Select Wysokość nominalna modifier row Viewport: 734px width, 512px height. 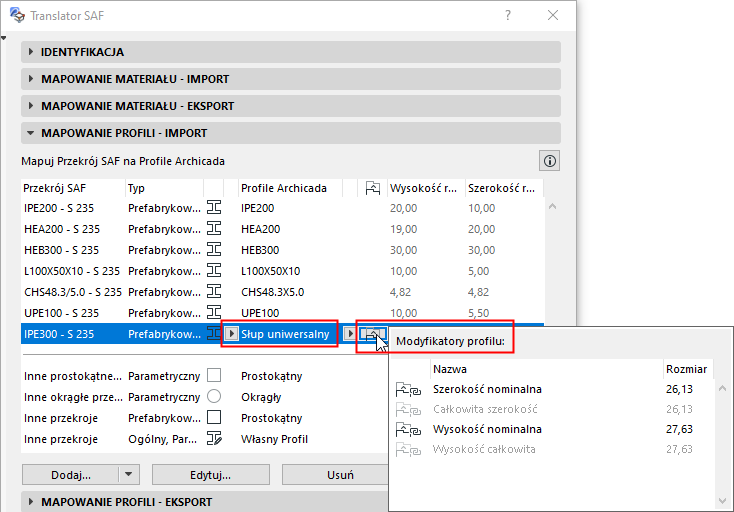[553, 429]
